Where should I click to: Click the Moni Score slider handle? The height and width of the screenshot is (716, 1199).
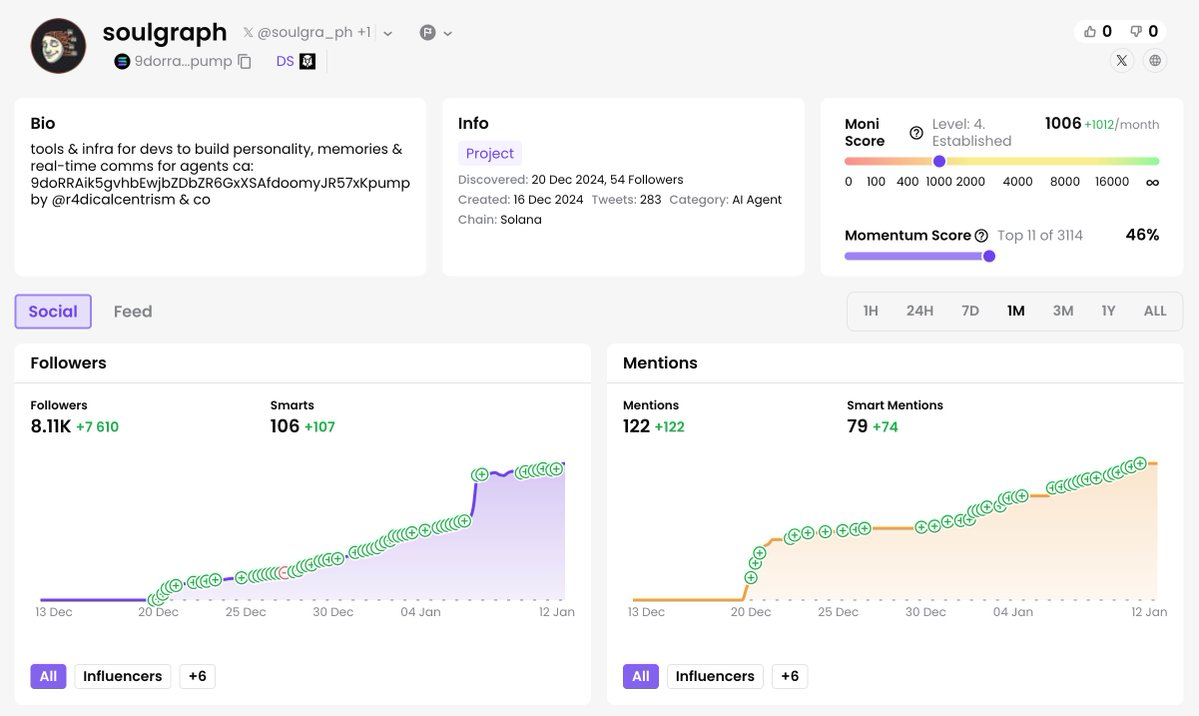(x=939, y=161)
